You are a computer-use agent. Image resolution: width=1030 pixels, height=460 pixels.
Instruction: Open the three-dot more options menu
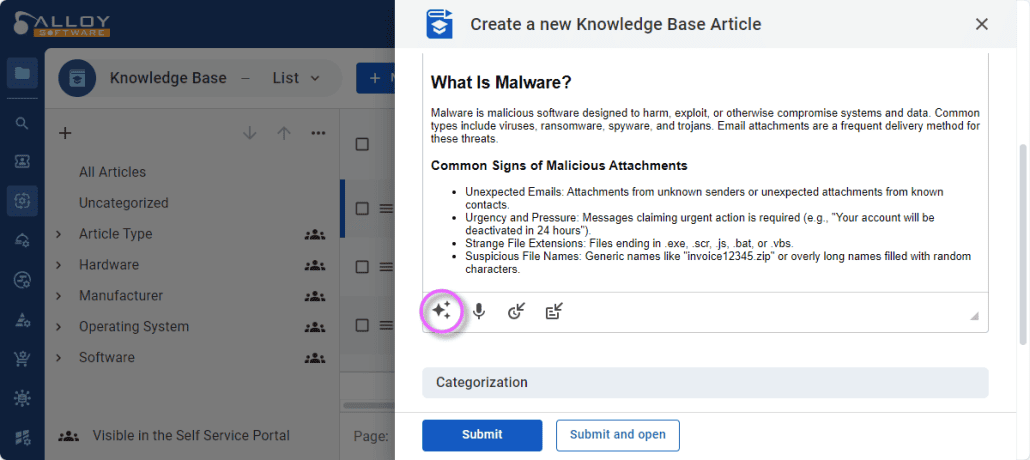[x=318, y=133]
